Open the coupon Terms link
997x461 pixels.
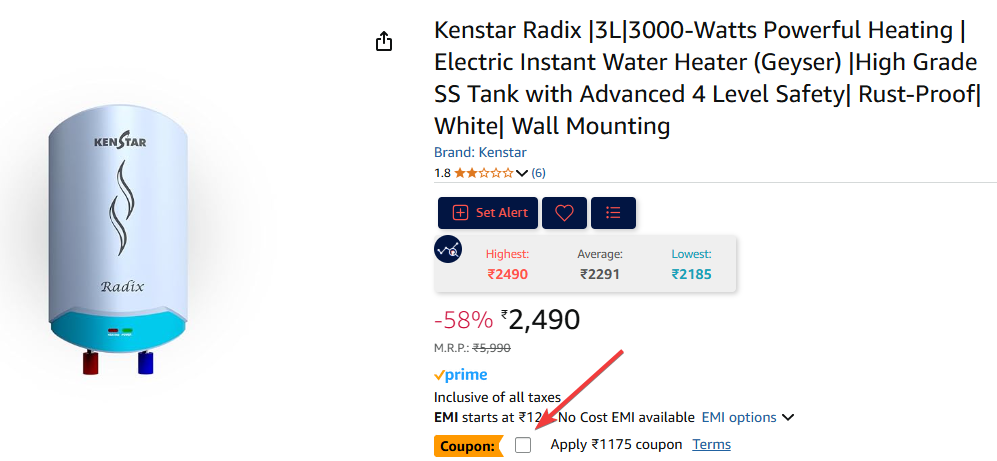[711, 444]
